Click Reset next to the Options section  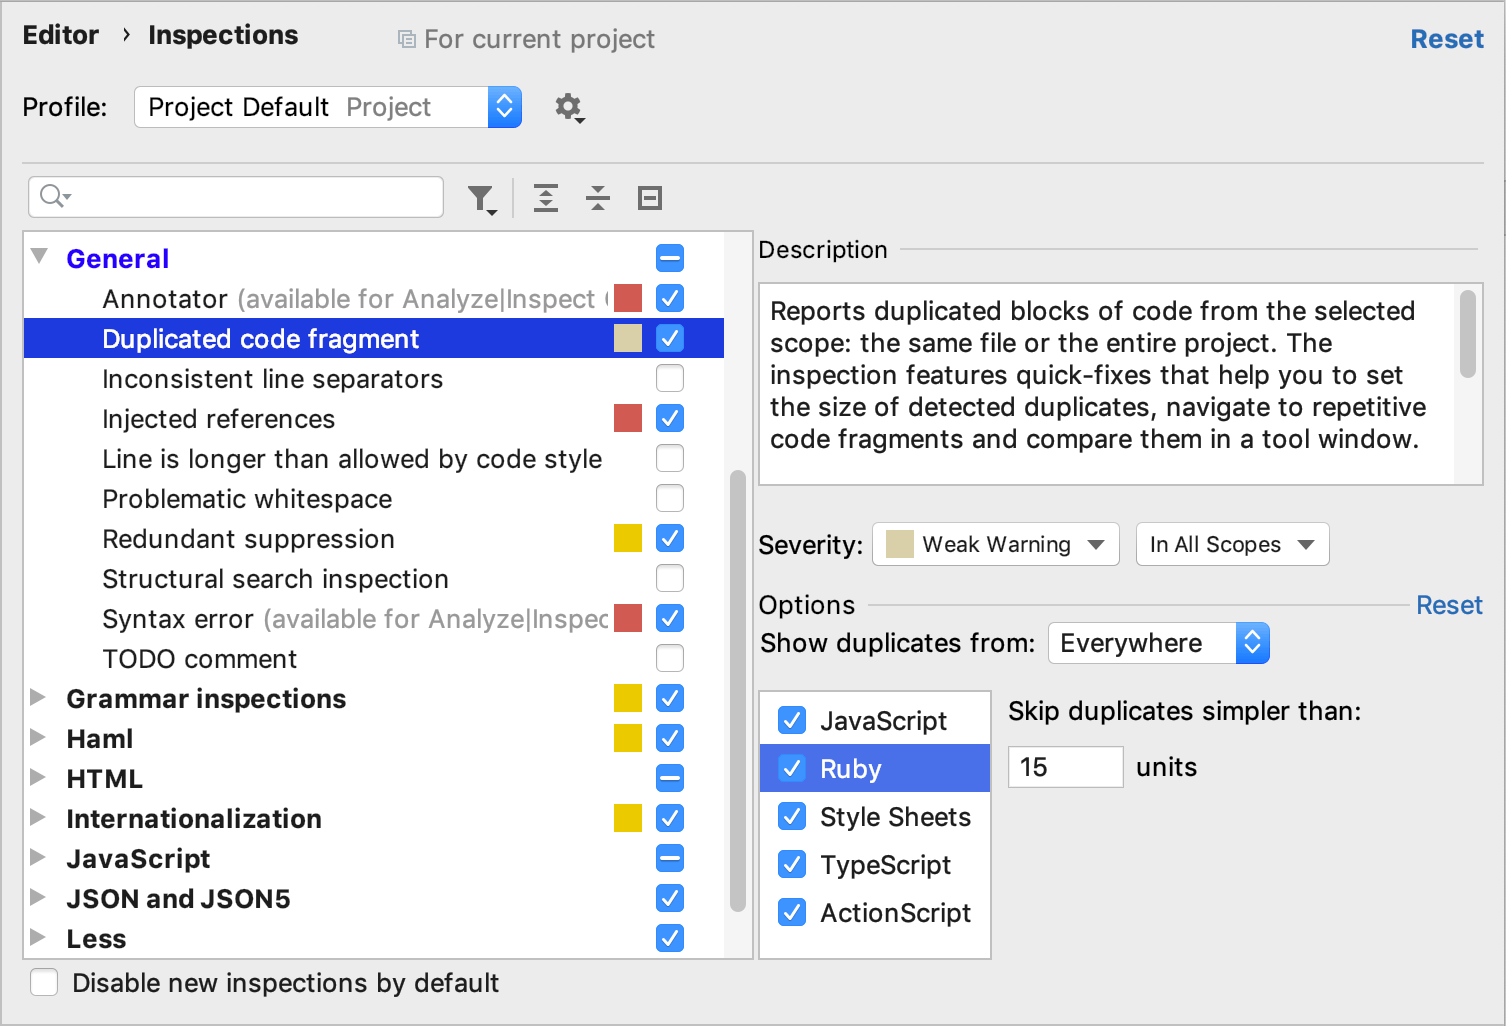pos(1449,605)
